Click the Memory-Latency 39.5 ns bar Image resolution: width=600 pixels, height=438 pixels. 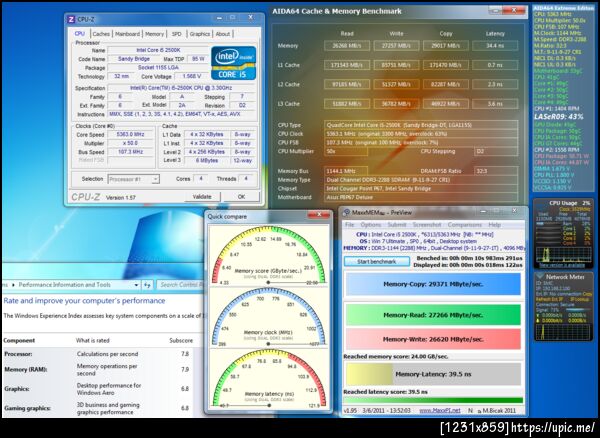click(x=433, y=374)
